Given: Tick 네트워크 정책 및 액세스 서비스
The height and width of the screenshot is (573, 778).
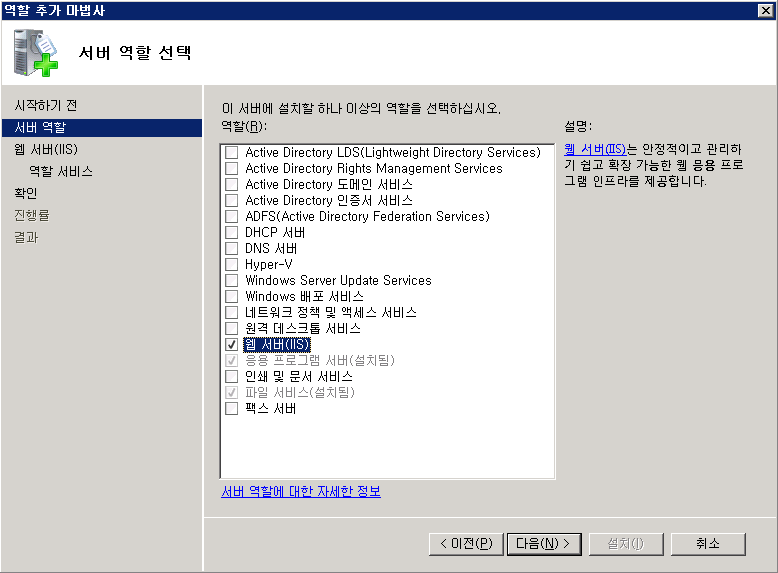Looking at the screenshot, I should [x=231, y=312].
